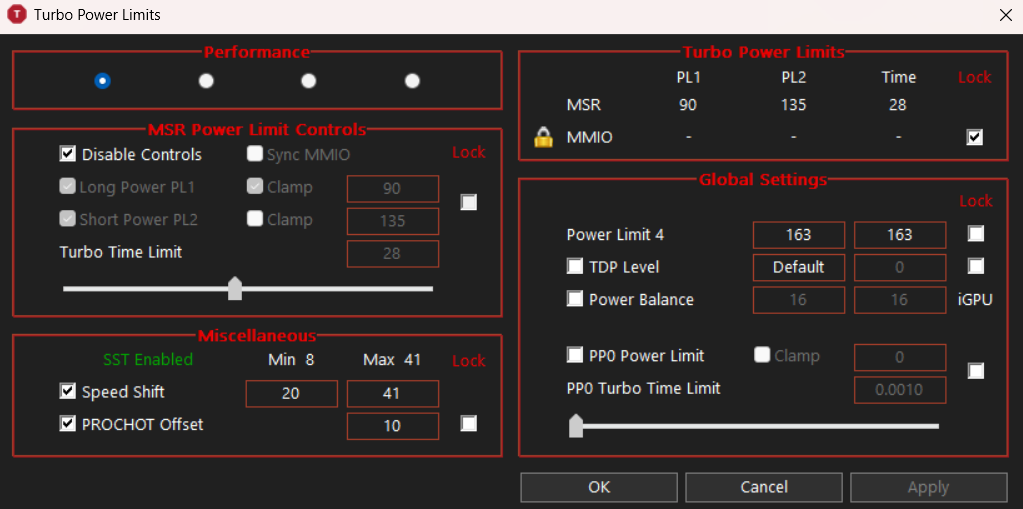
Task: Select the first Performance profile radio button
Action: click(102, 81)
